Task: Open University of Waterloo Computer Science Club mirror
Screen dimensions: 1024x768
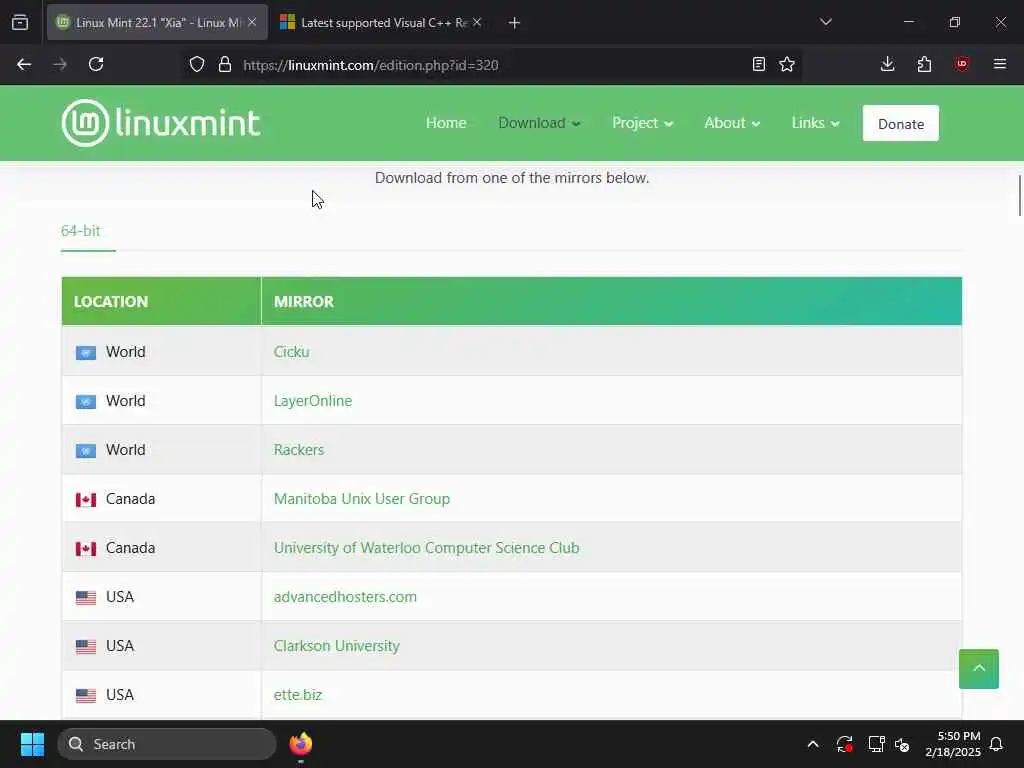Action: 426,547
